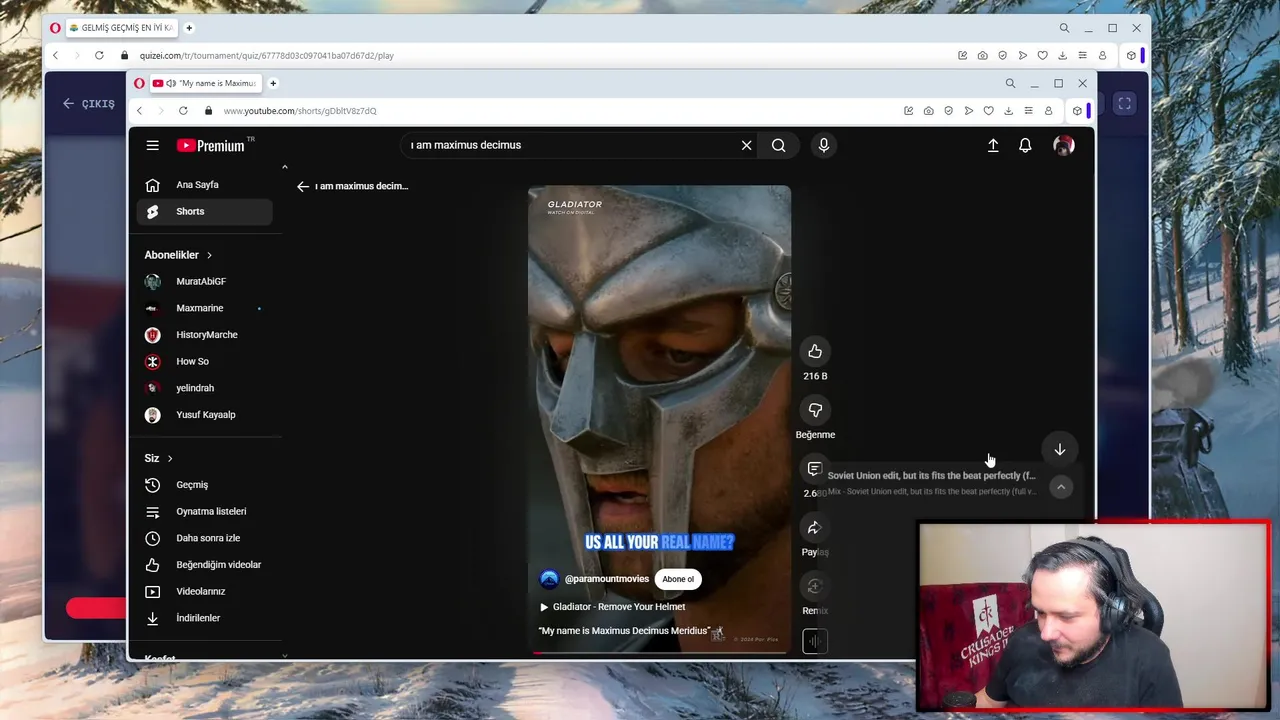Image resolution: width=1280 pixels, height=720 pixels.
Task: Expand the Abonelikler section
Action: [178, 255]
